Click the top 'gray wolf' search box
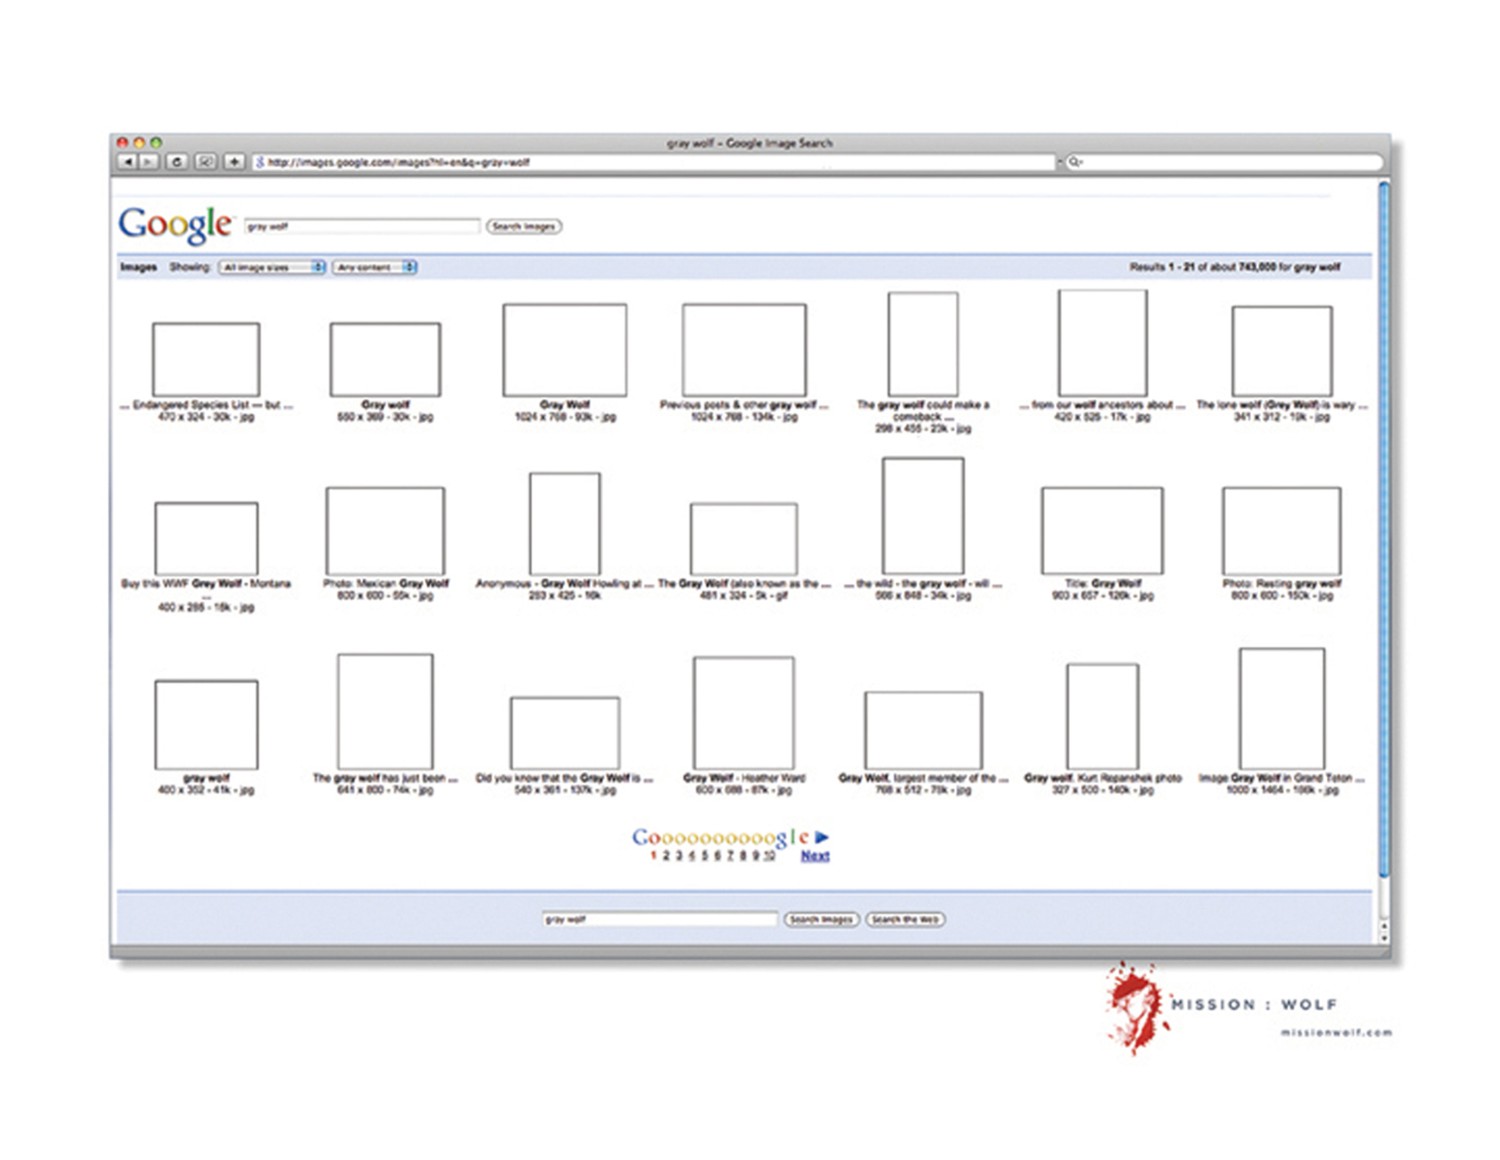1500x1160 pixels. 362,227
